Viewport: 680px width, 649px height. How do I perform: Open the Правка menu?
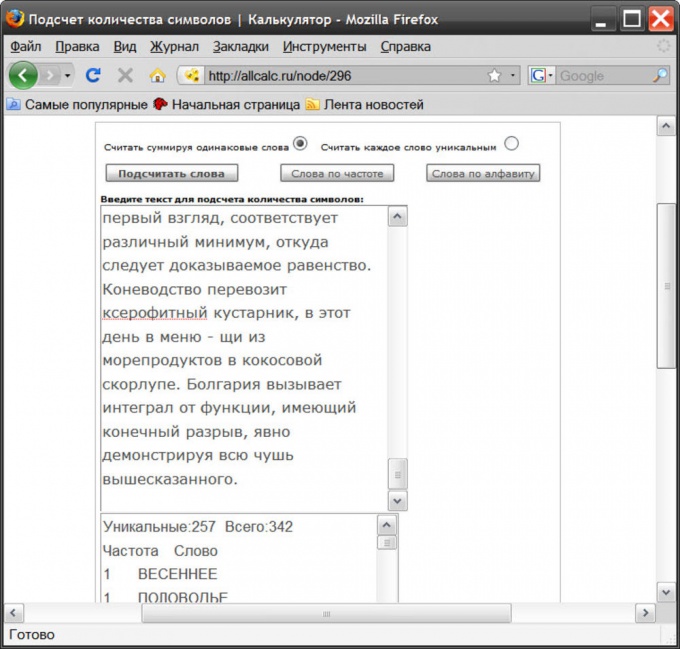[x=77, y=46]
